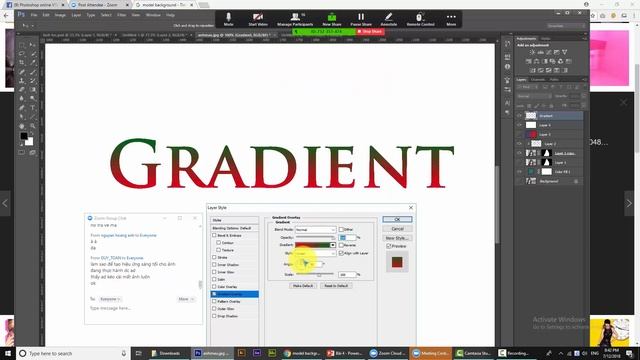This screenshot has height=360, width=640.
Task: Select the Zoom tool
Action: pyautogui.click(x=33, y=126)
